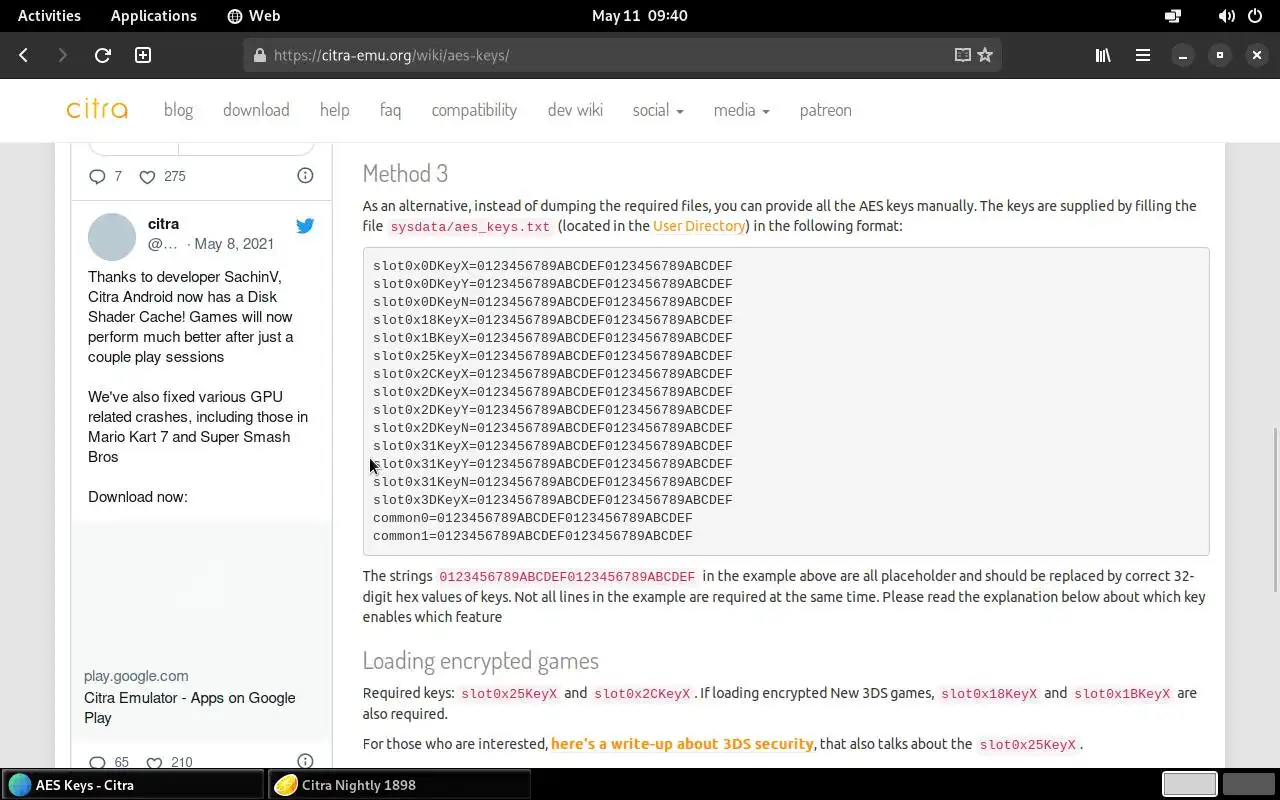1280x800 pixels.
Task: Switch to Citra Nightly 1898 taskbar window
Action: (x=398, y=785)
